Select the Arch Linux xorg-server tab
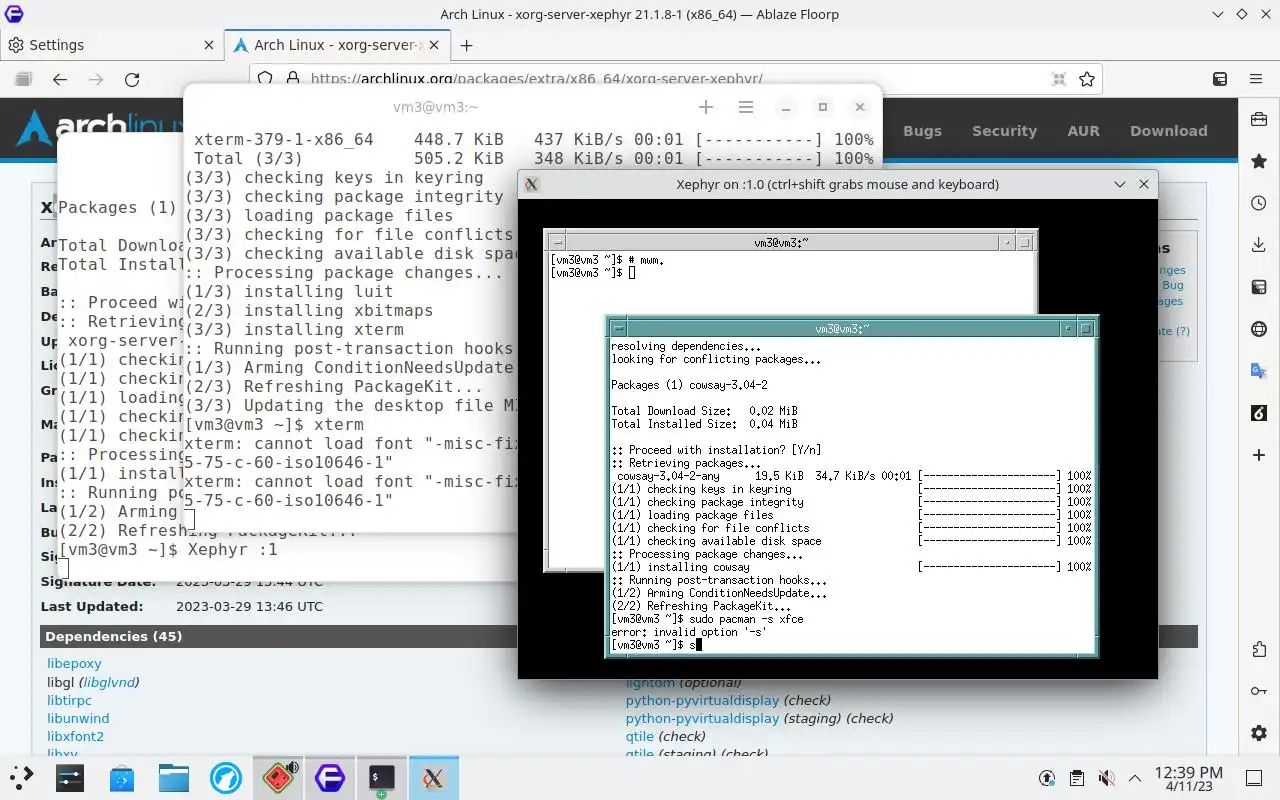The height and width of the screenshot is (800, 1280). pos(338,45)
